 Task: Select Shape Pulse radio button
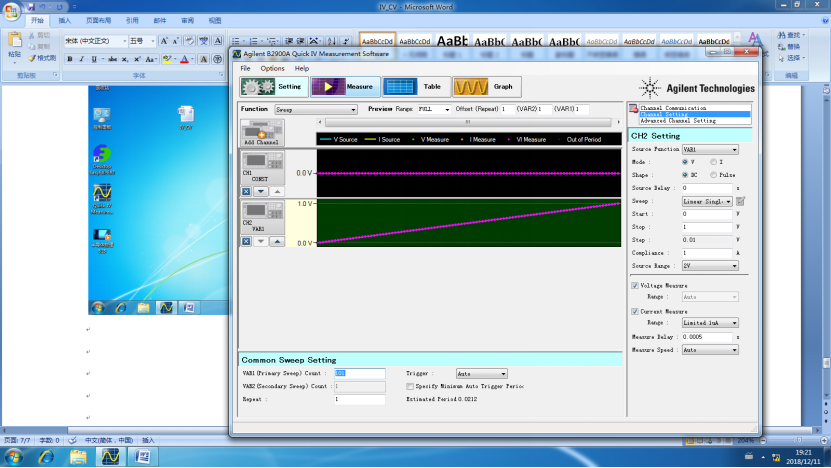click(713, 175)
